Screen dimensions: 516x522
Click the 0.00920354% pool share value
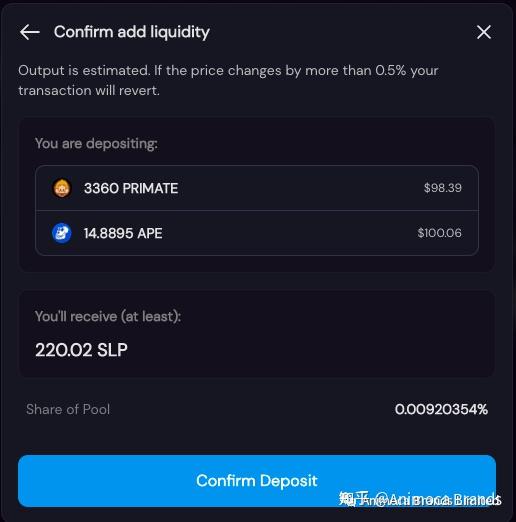(x=441, y=409)
